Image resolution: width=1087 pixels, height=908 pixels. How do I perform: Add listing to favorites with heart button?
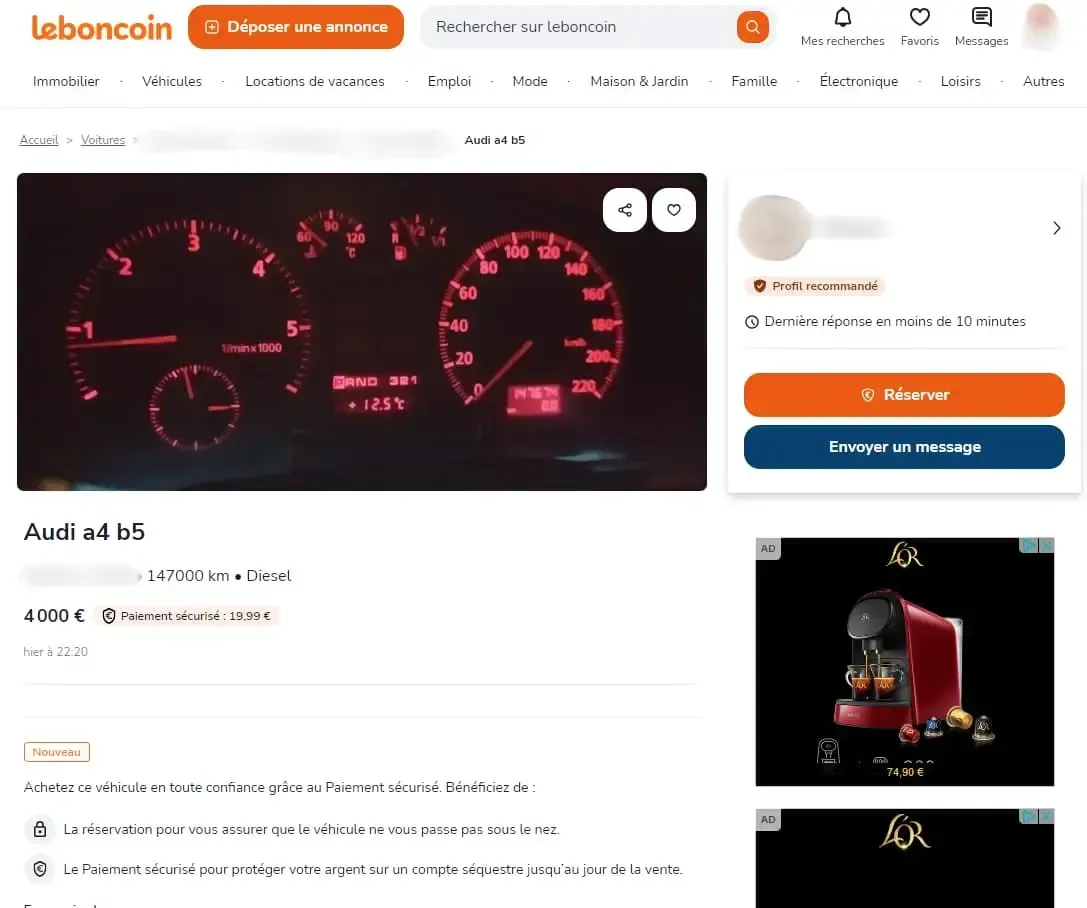point(674,210)
